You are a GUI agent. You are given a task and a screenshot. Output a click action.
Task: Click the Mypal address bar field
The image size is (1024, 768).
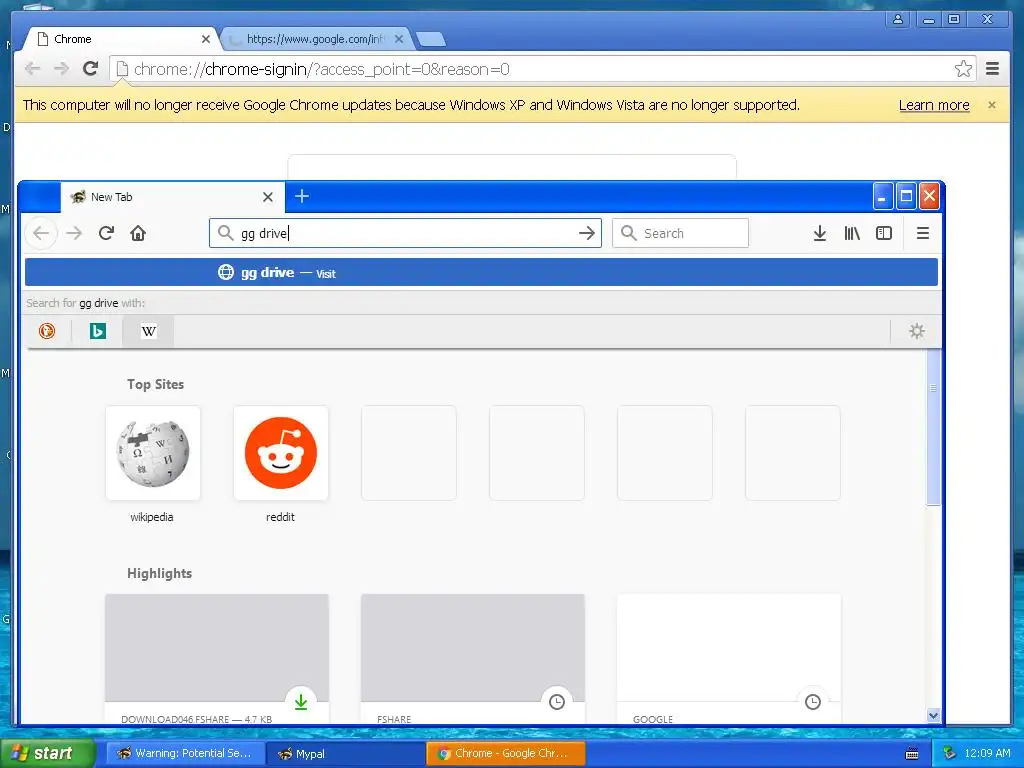tap(405, 233)
